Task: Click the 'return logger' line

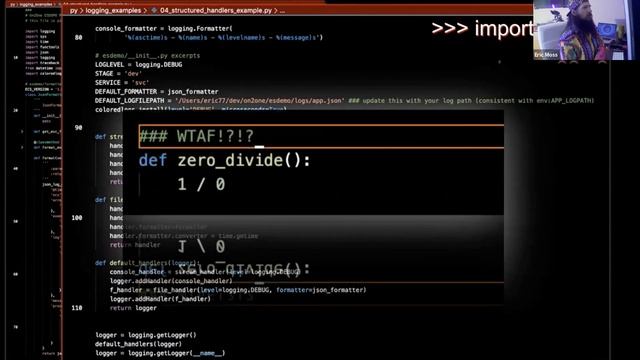Action: pyautogui.click(x=133, y=308)
